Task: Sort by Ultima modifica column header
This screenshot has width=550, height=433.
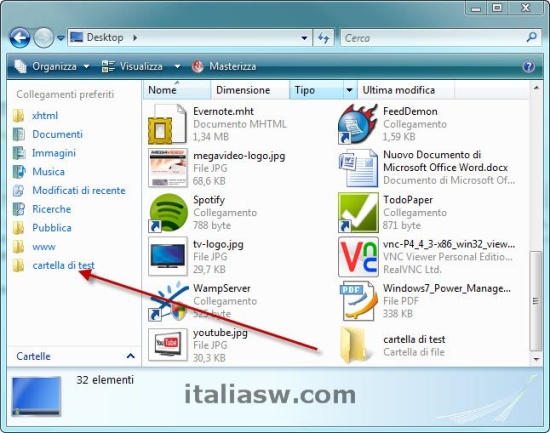Action: pos(405,90)
